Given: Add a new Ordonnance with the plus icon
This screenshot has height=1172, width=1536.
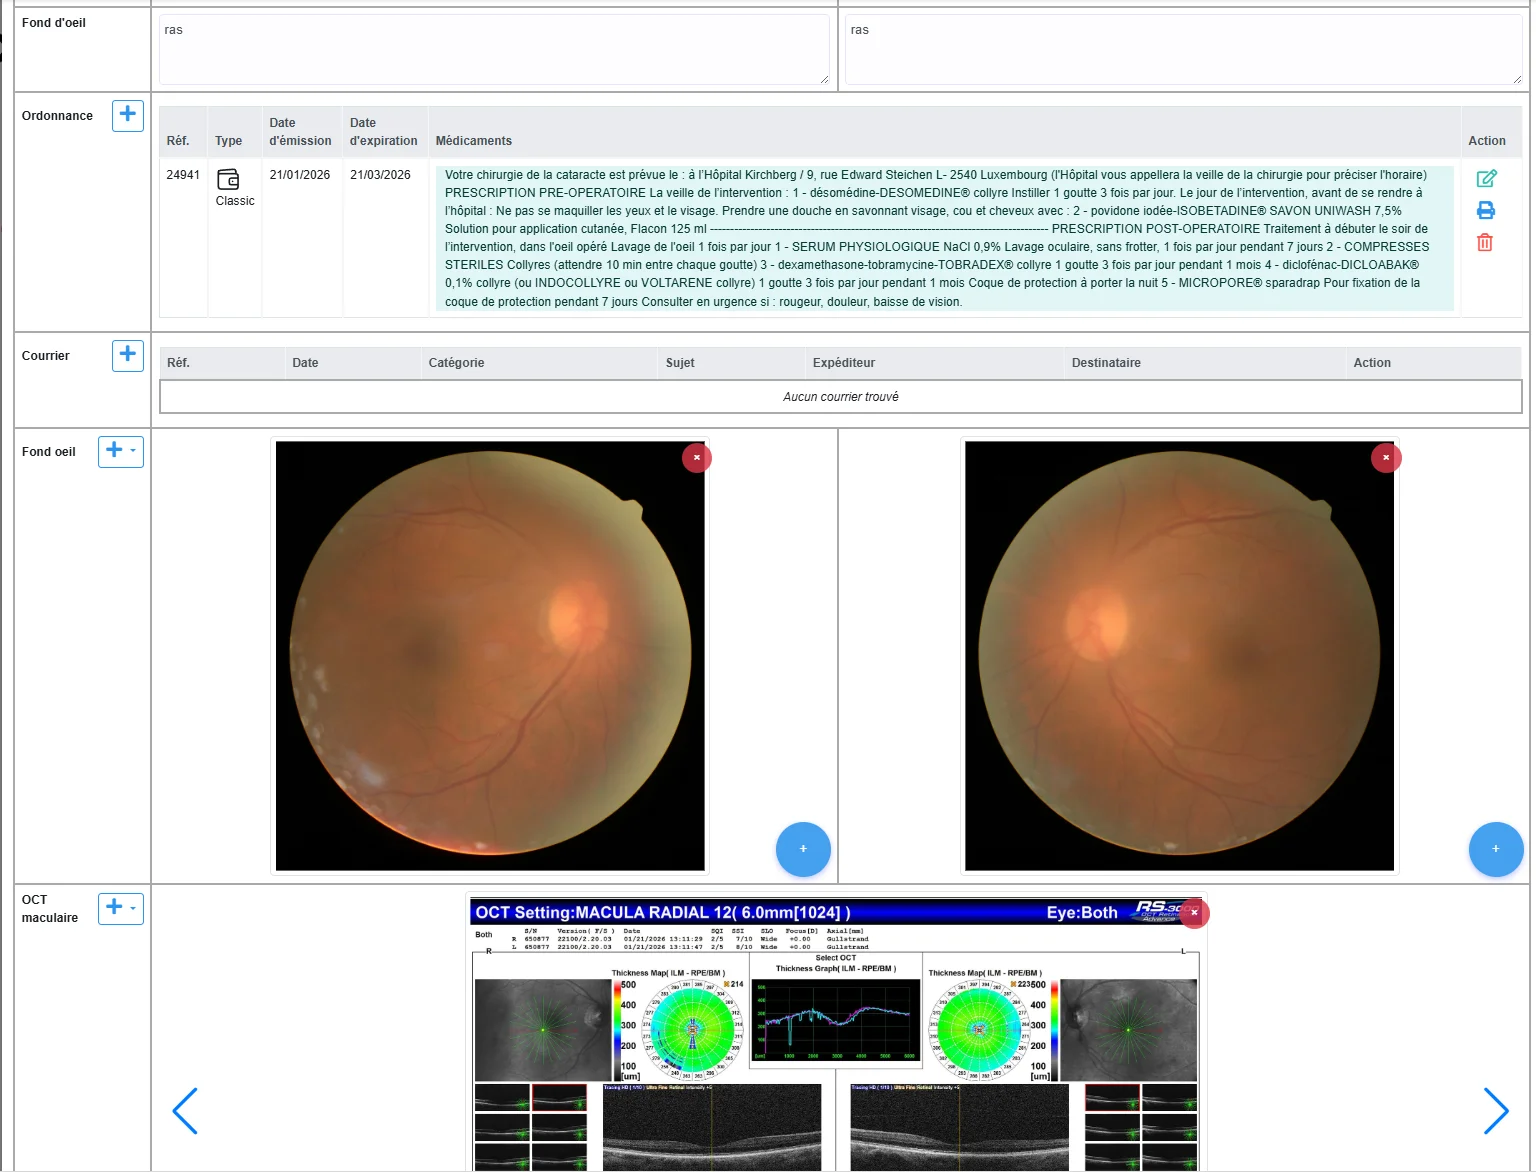Looking at the screenshot, I should 127,116.
